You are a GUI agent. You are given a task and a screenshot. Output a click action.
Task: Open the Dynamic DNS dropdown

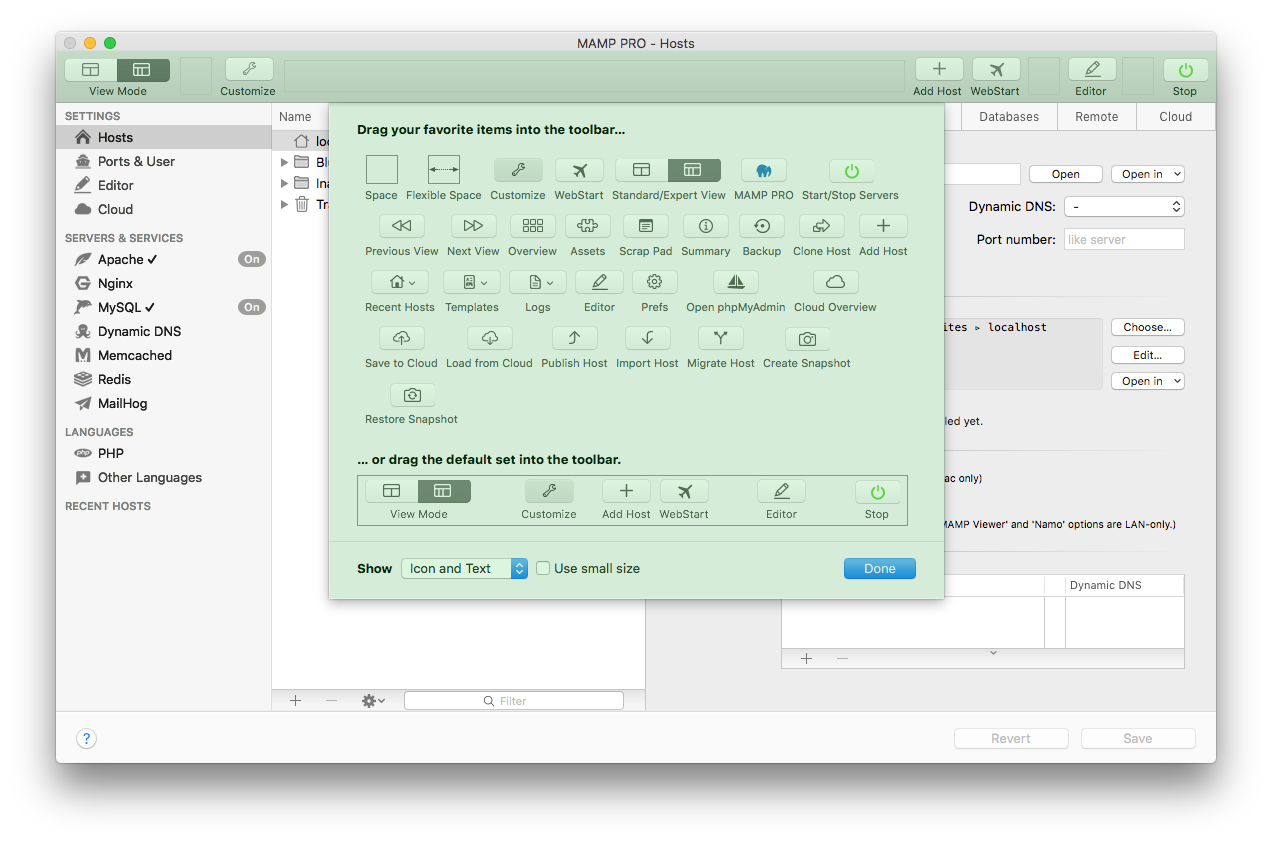[1124, 206]
